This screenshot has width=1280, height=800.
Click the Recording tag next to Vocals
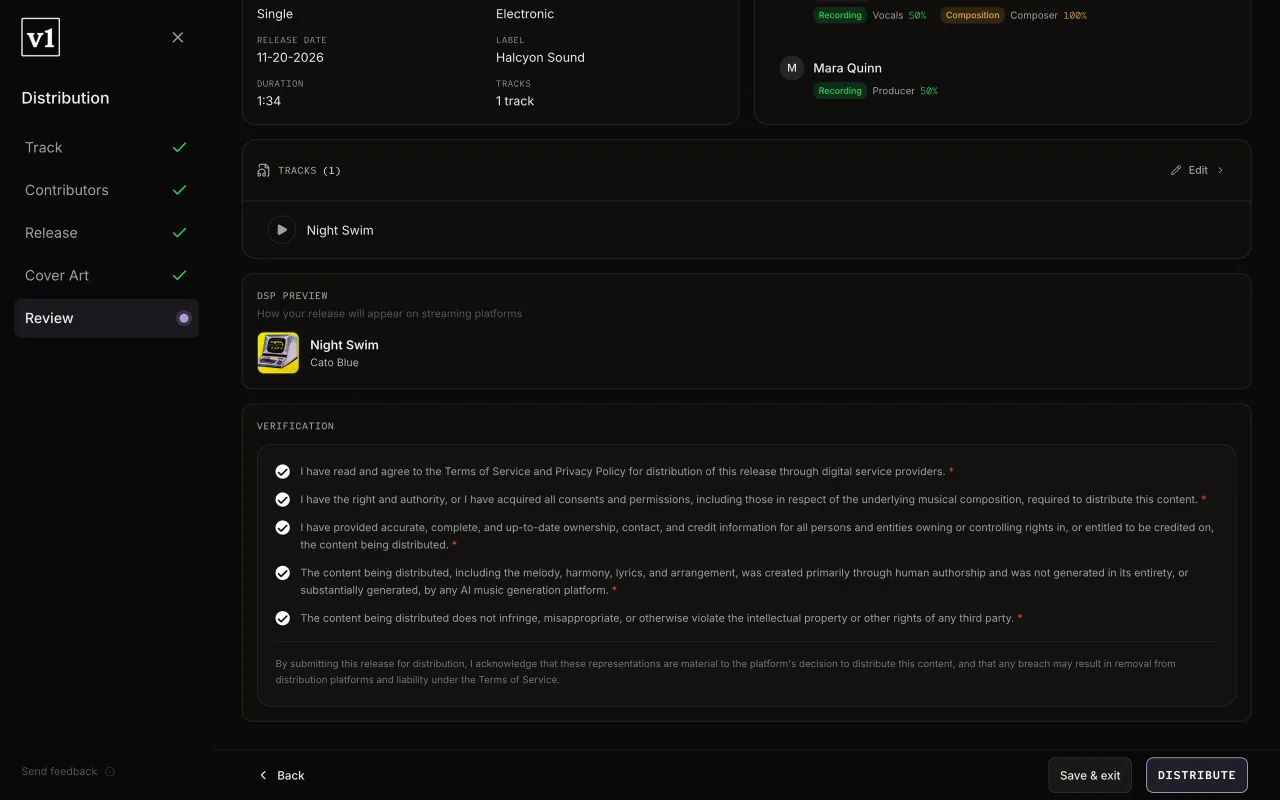(840, 15)
